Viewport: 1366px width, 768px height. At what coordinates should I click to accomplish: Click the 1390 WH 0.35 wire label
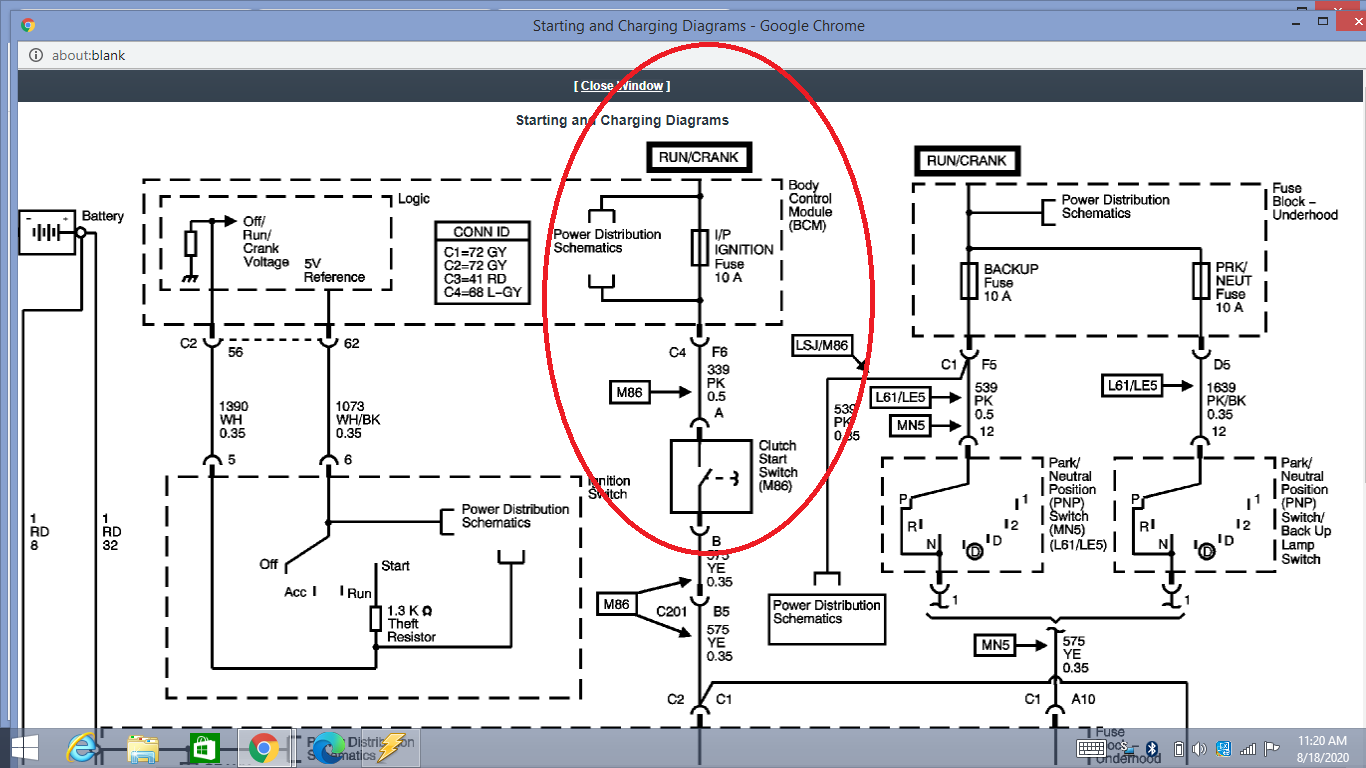tap(234, 420)
